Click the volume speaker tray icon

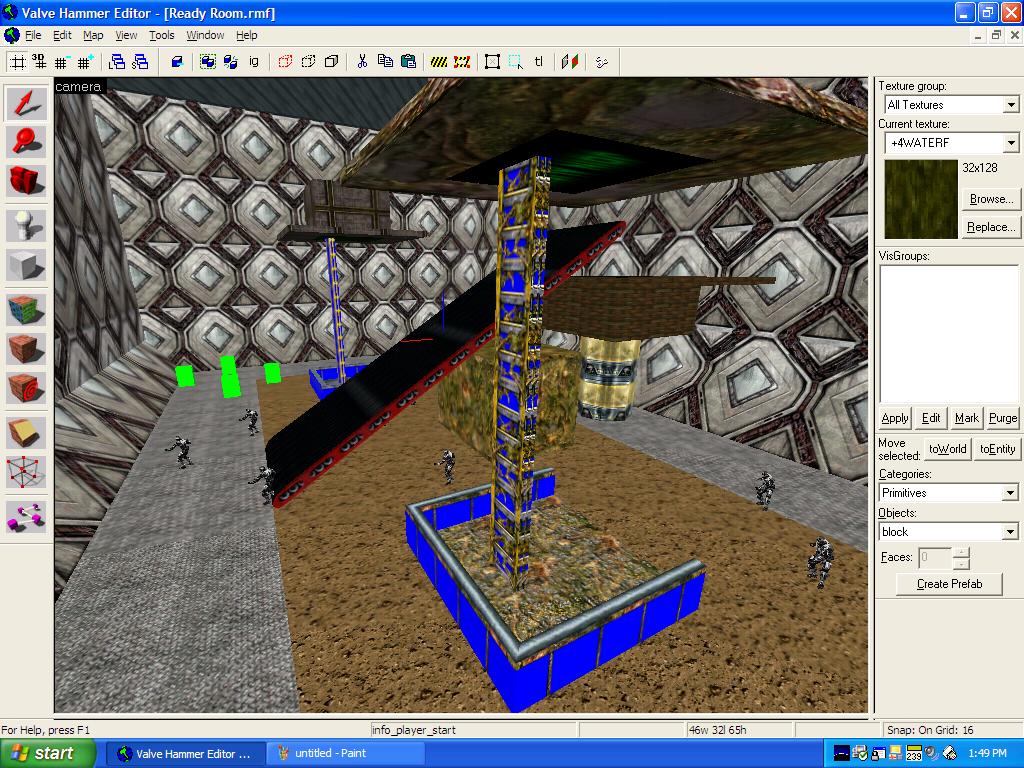[931, 754]
